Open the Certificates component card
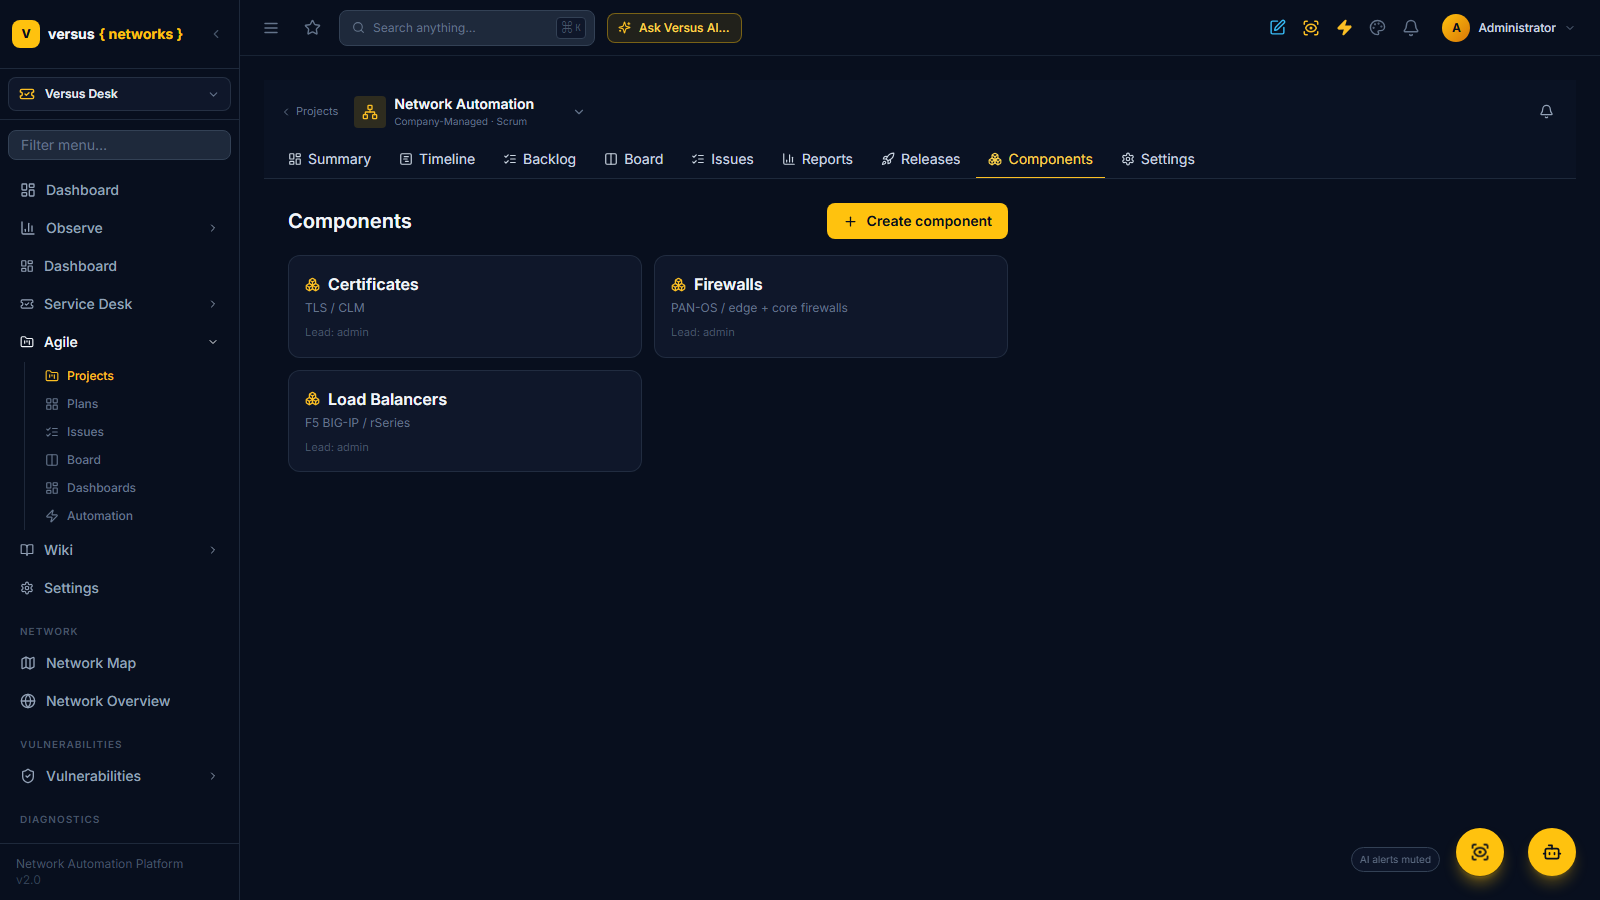 (x=465, y=306)
